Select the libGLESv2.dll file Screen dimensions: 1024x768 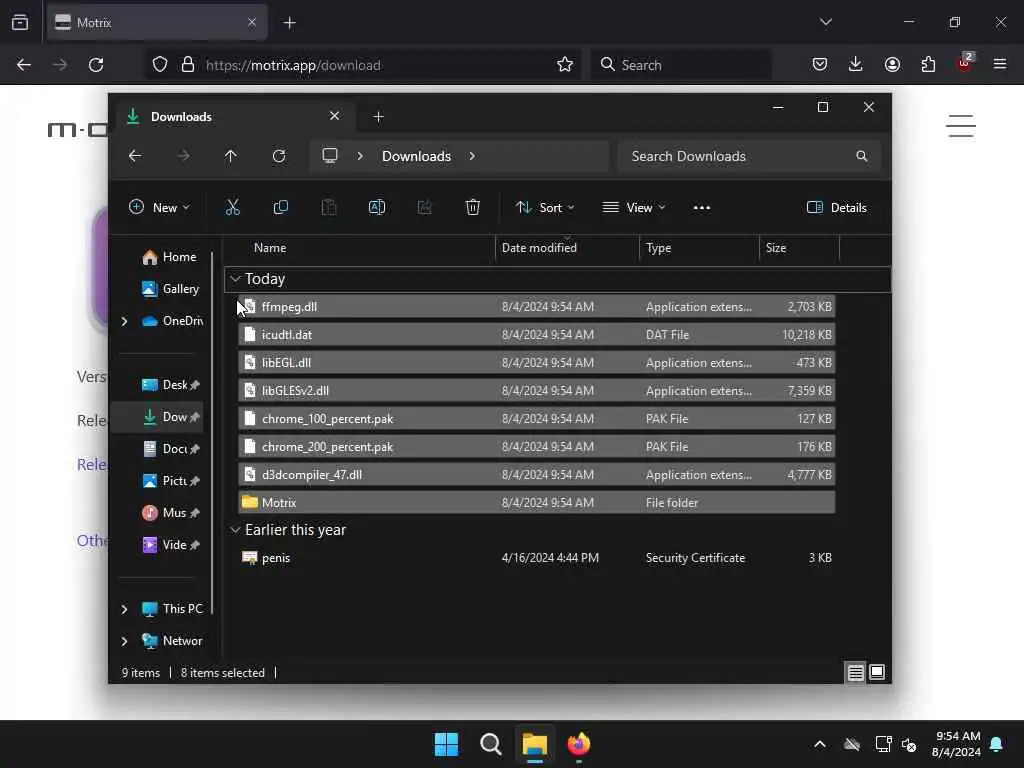[x=536, y=391]
